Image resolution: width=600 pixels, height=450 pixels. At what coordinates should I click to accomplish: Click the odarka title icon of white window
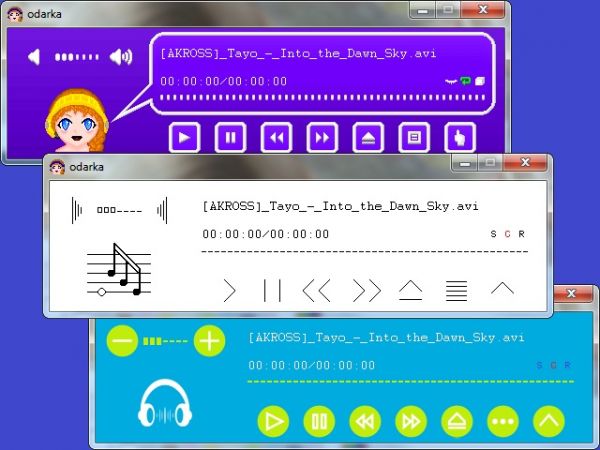click(57, 167)
